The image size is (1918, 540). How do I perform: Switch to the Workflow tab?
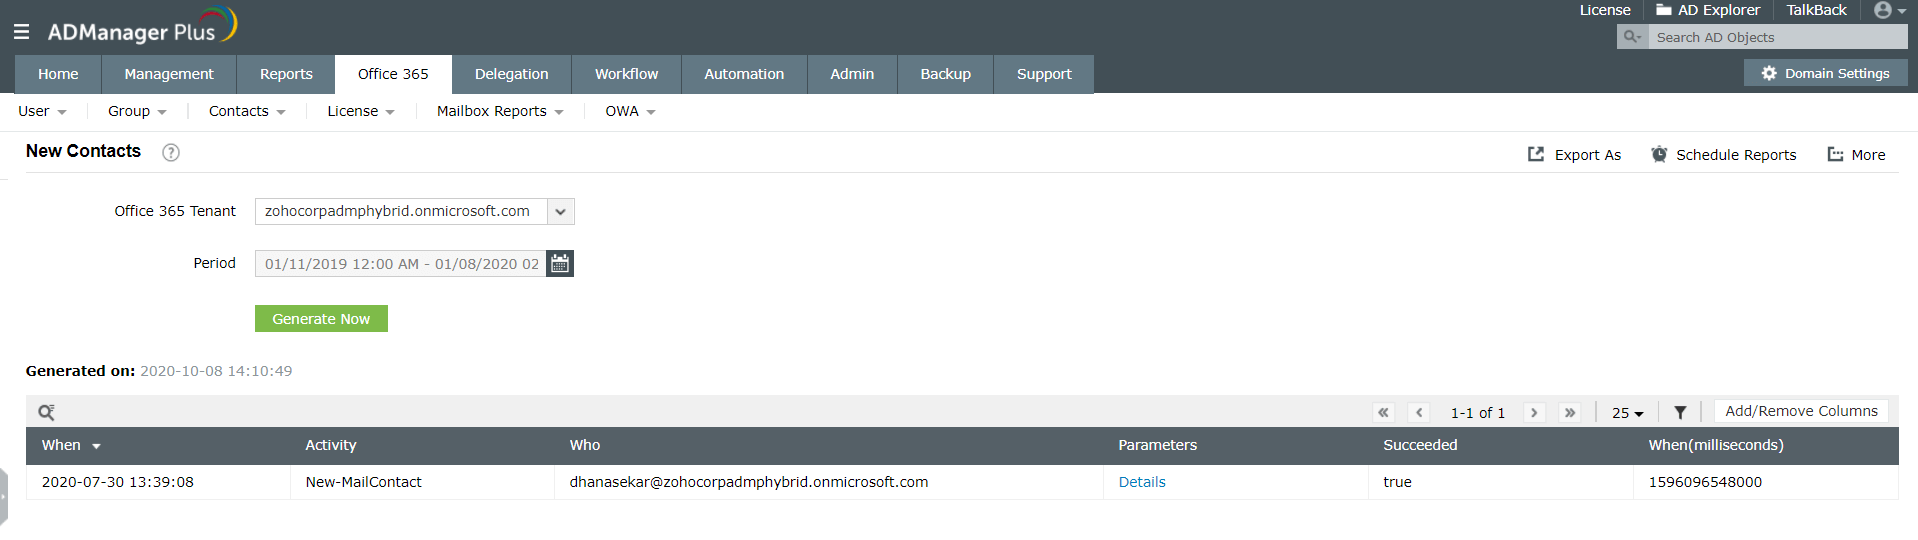pos(627,74)
